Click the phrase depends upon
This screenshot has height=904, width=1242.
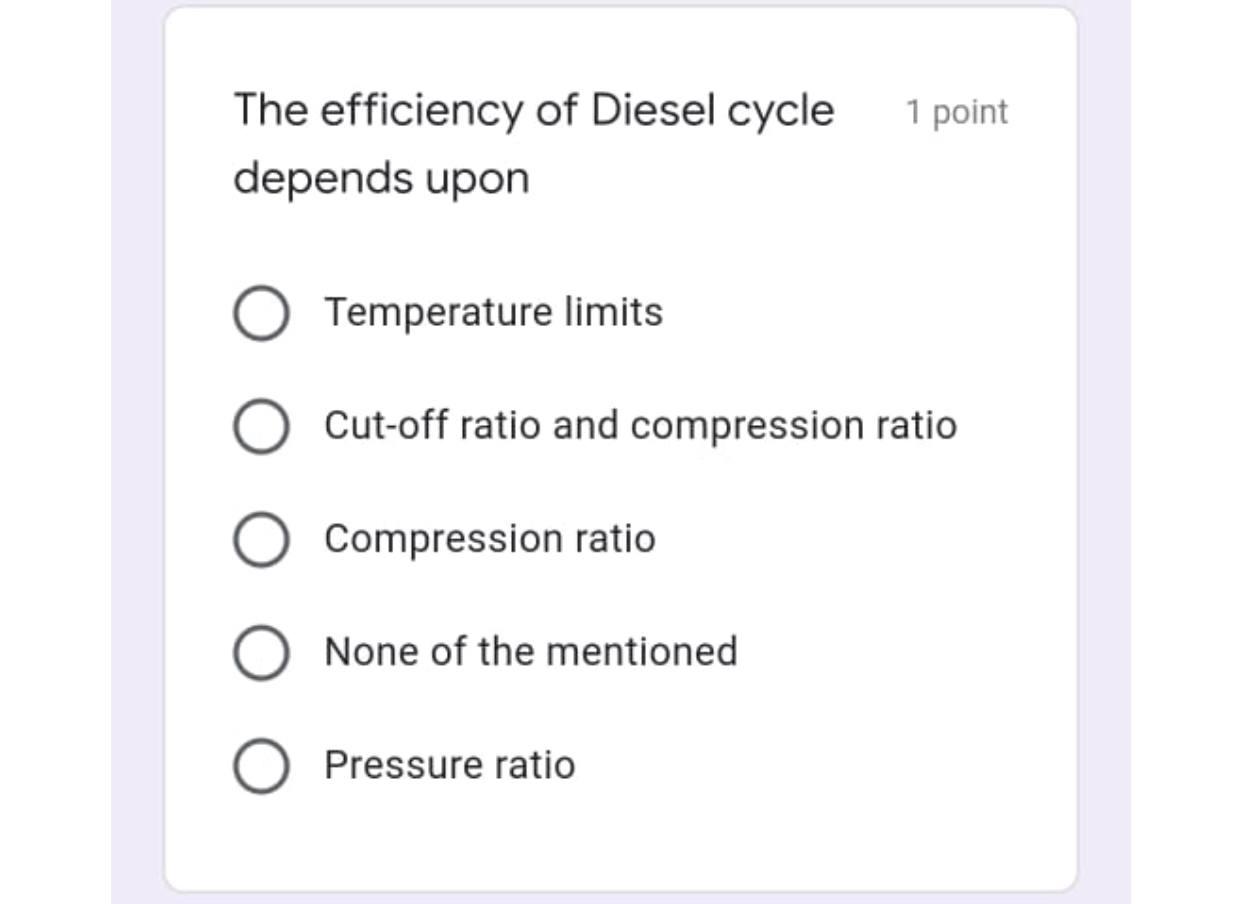(382, 177)
